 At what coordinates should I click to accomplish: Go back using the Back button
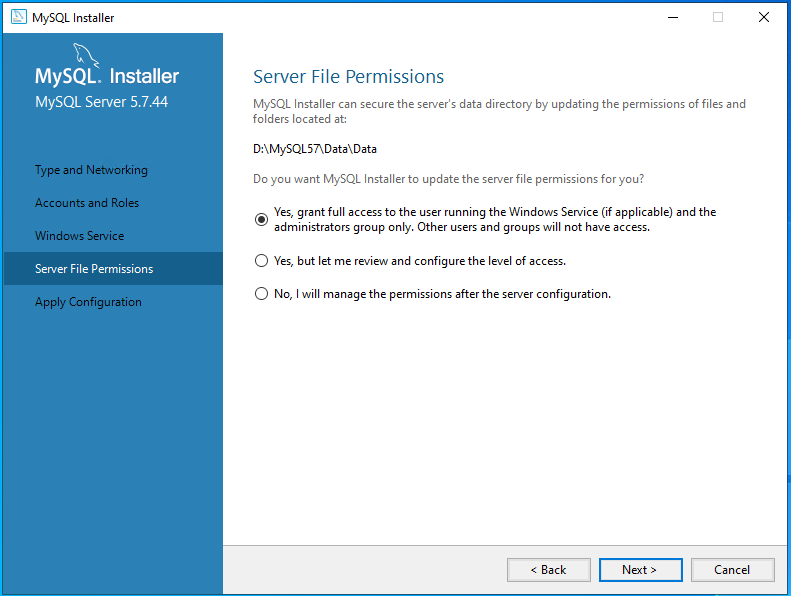(x=549, y=570)
